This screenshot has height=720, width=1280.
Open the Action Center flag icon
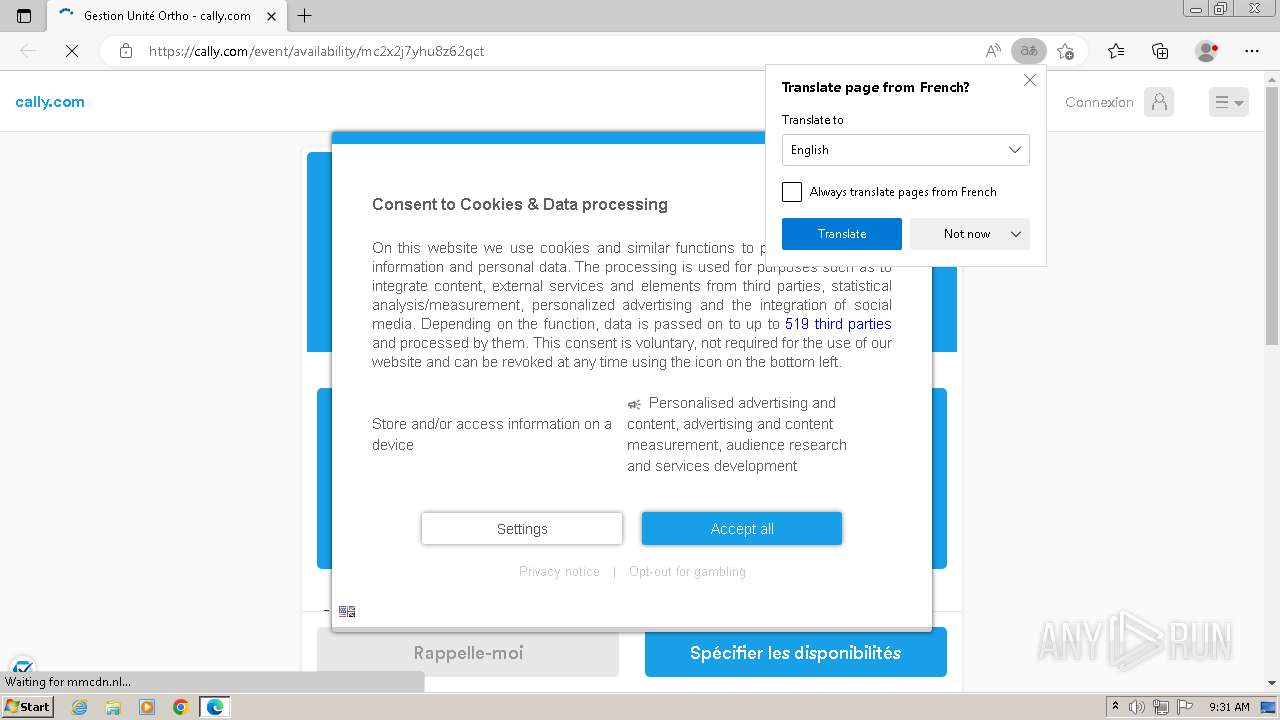[1185, 707]
